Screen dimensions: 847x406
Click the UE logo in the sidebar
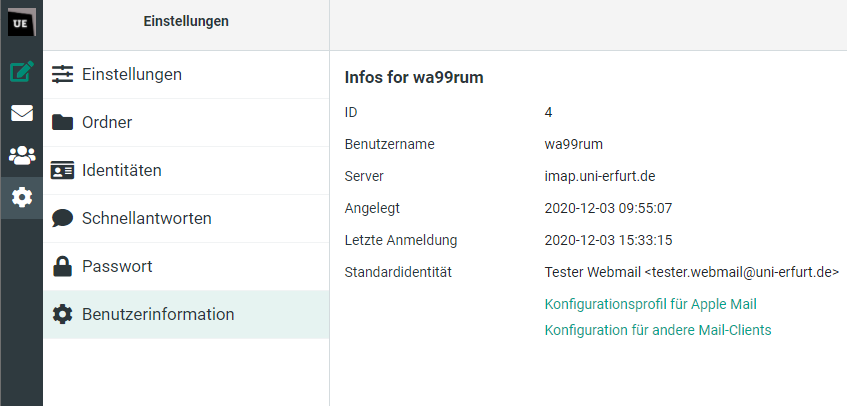[21, 23]
